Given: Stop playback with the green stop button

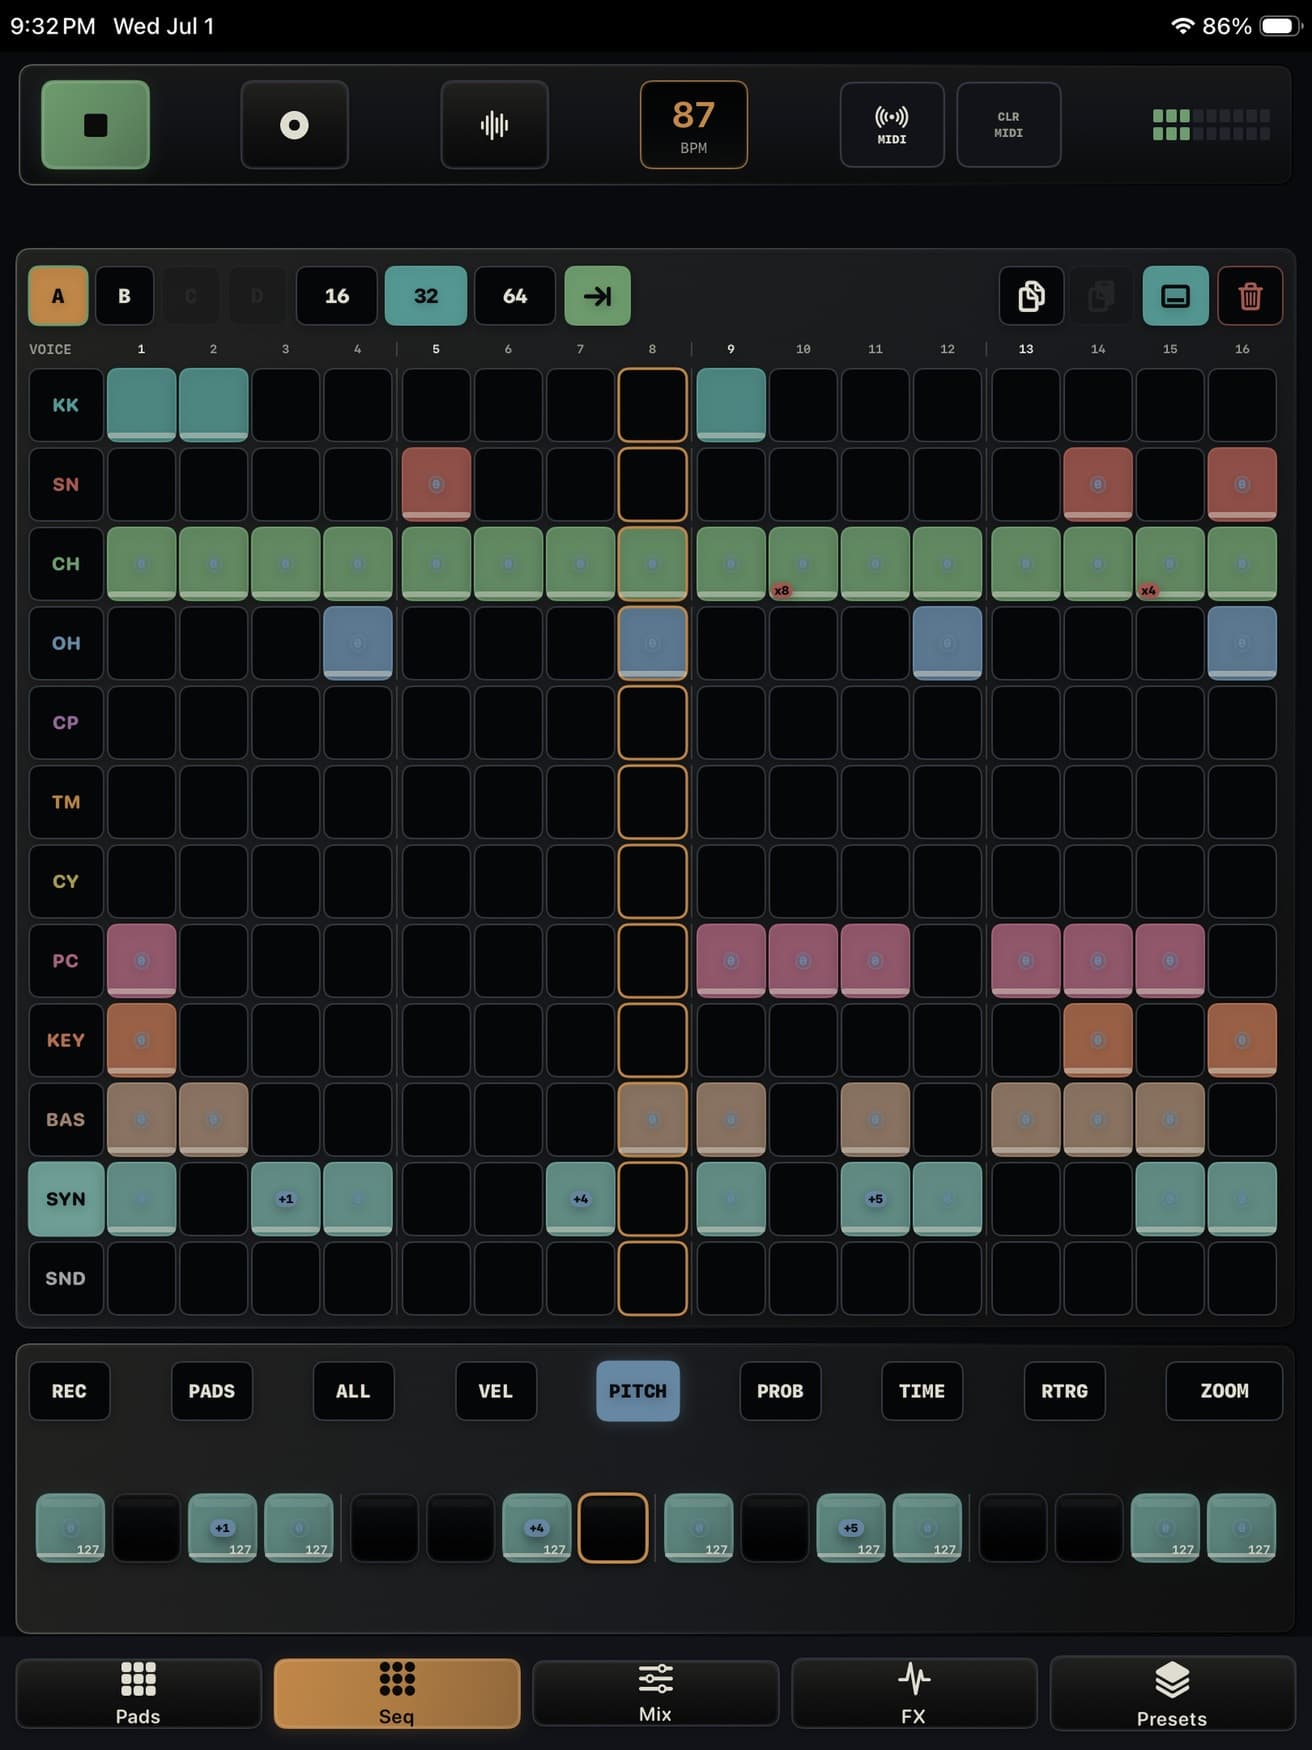Looking at the screenshot, I should (95, 125).
